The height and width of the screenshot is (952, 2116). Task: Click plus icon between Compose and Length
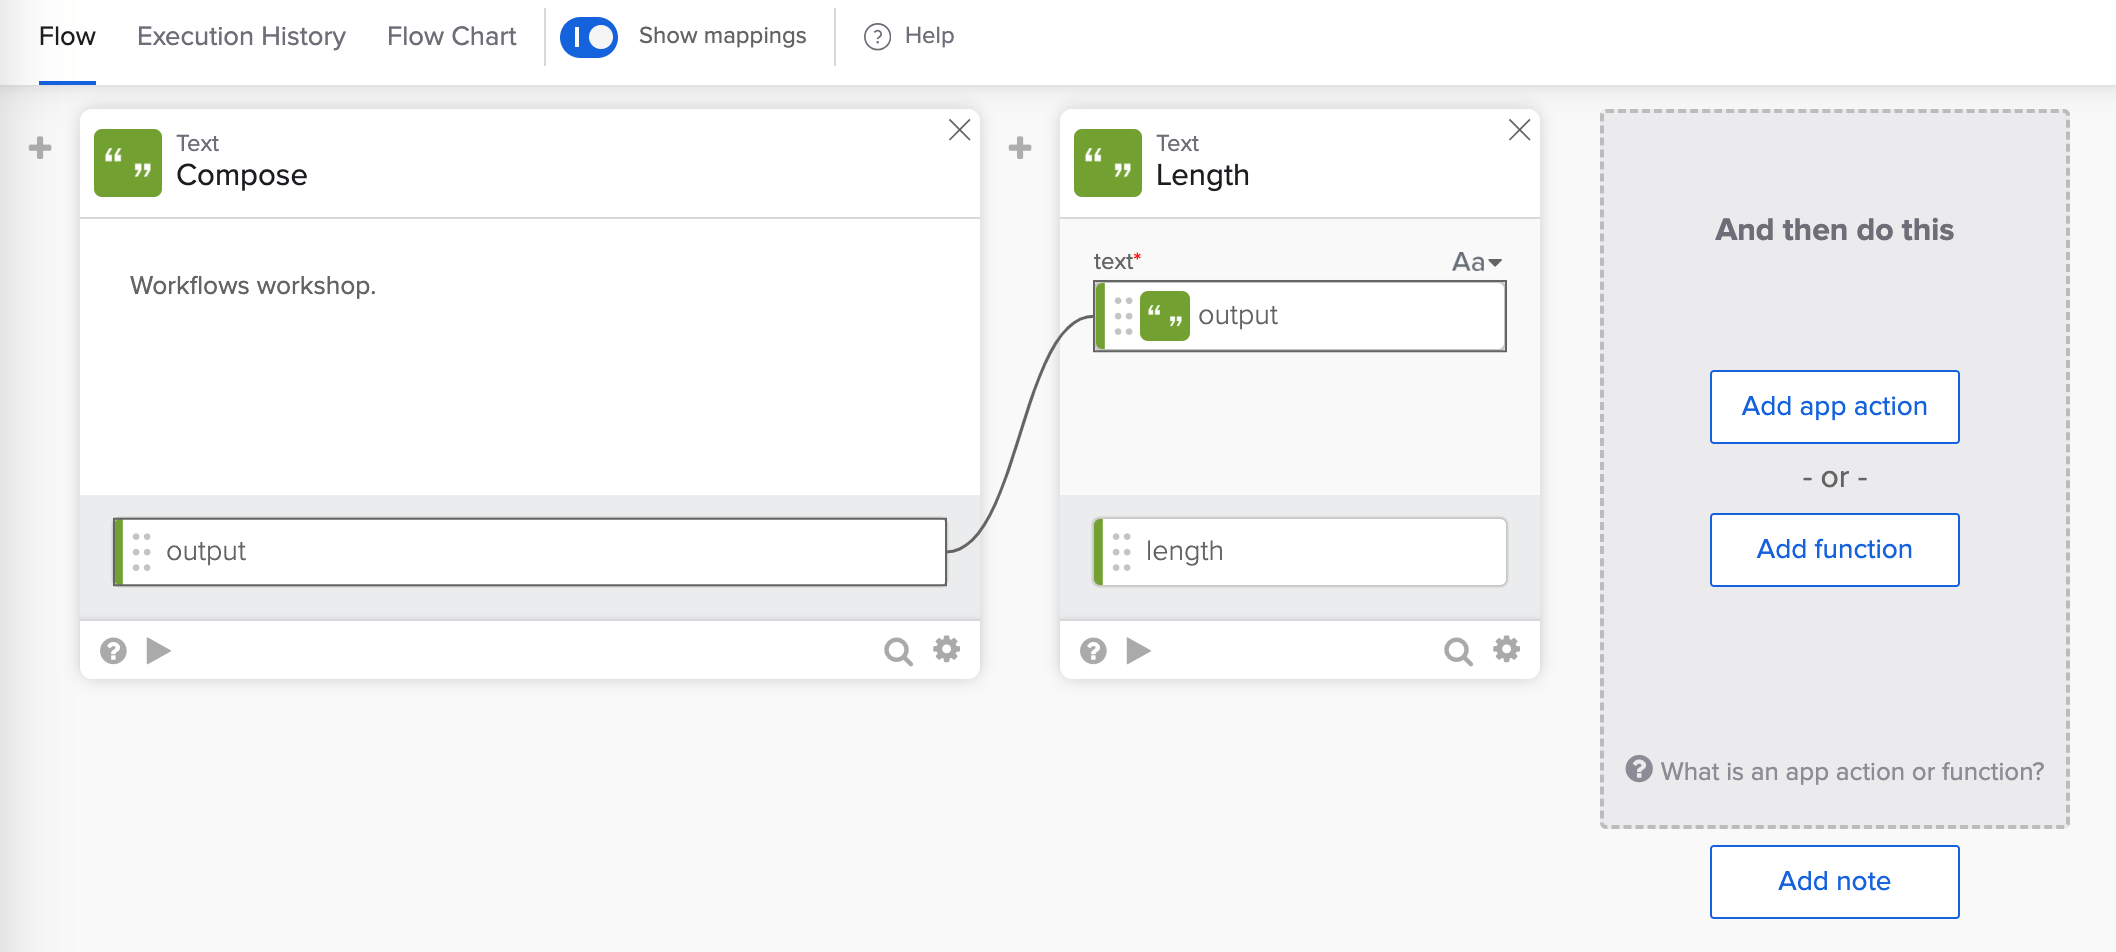point(1020,148)
